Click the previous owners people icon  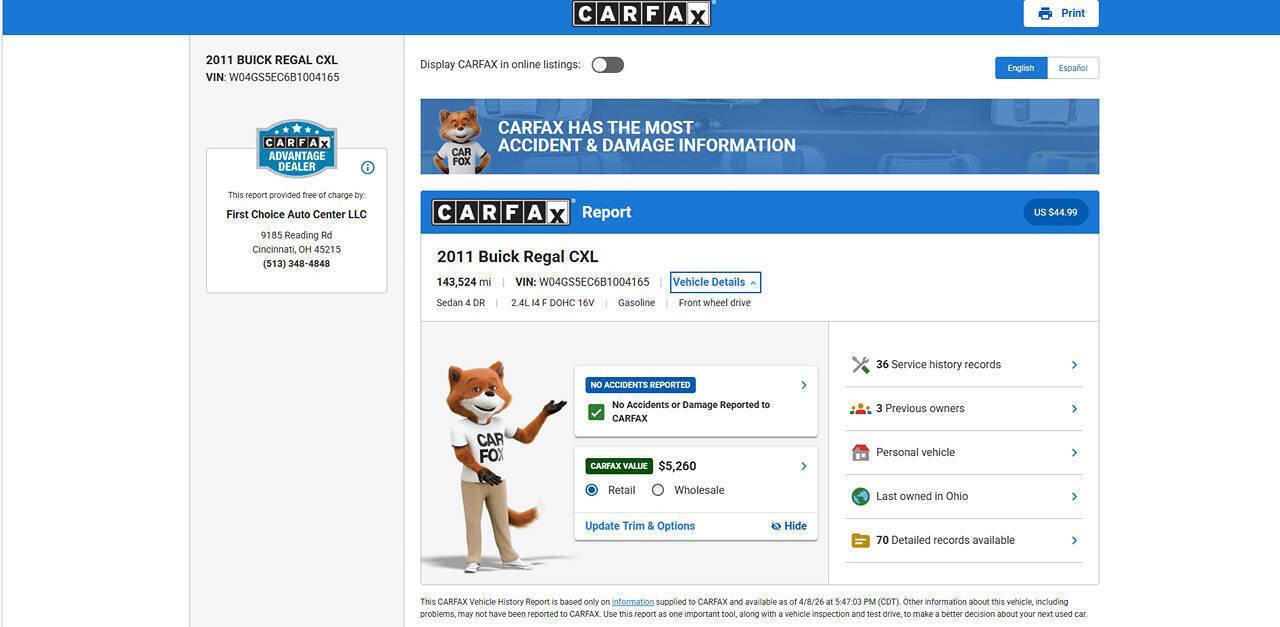(860, 409)
